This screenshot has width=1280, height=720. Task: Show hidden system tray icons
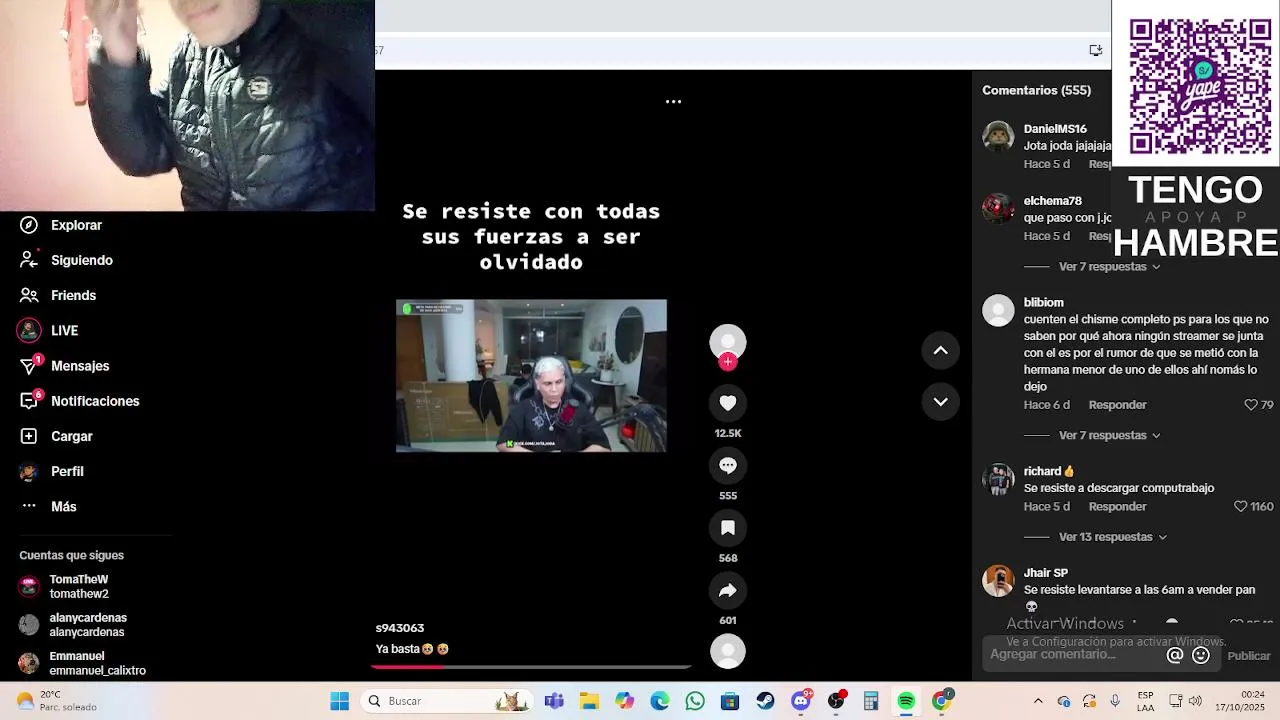point(1038,701)
